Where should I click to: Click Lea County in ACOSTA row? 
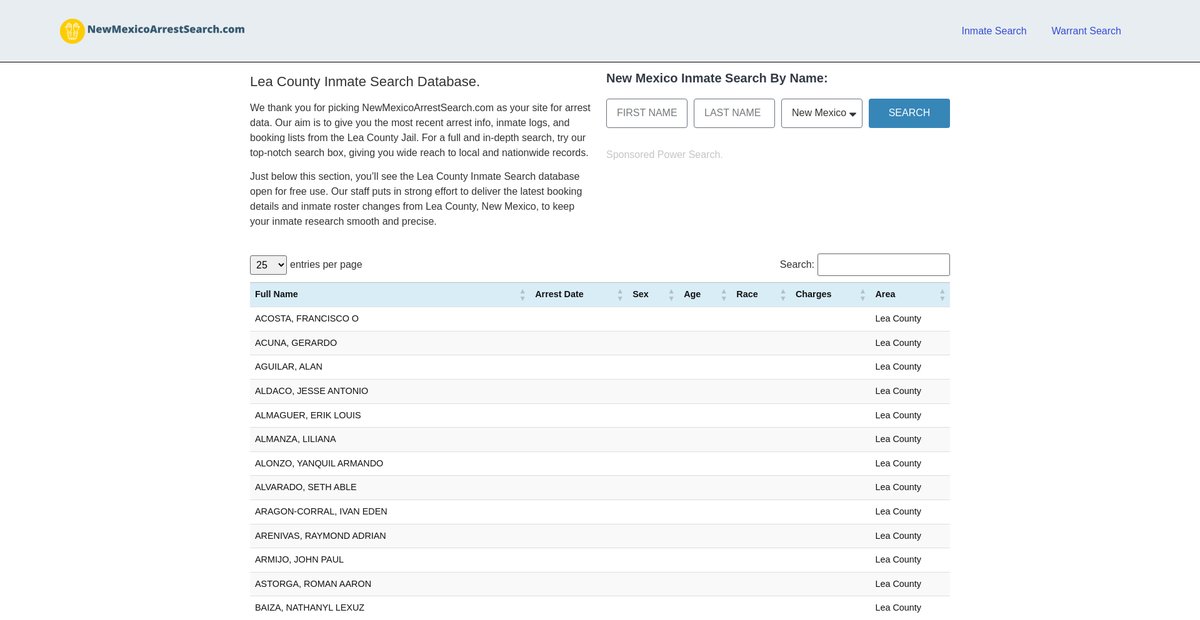898,319
